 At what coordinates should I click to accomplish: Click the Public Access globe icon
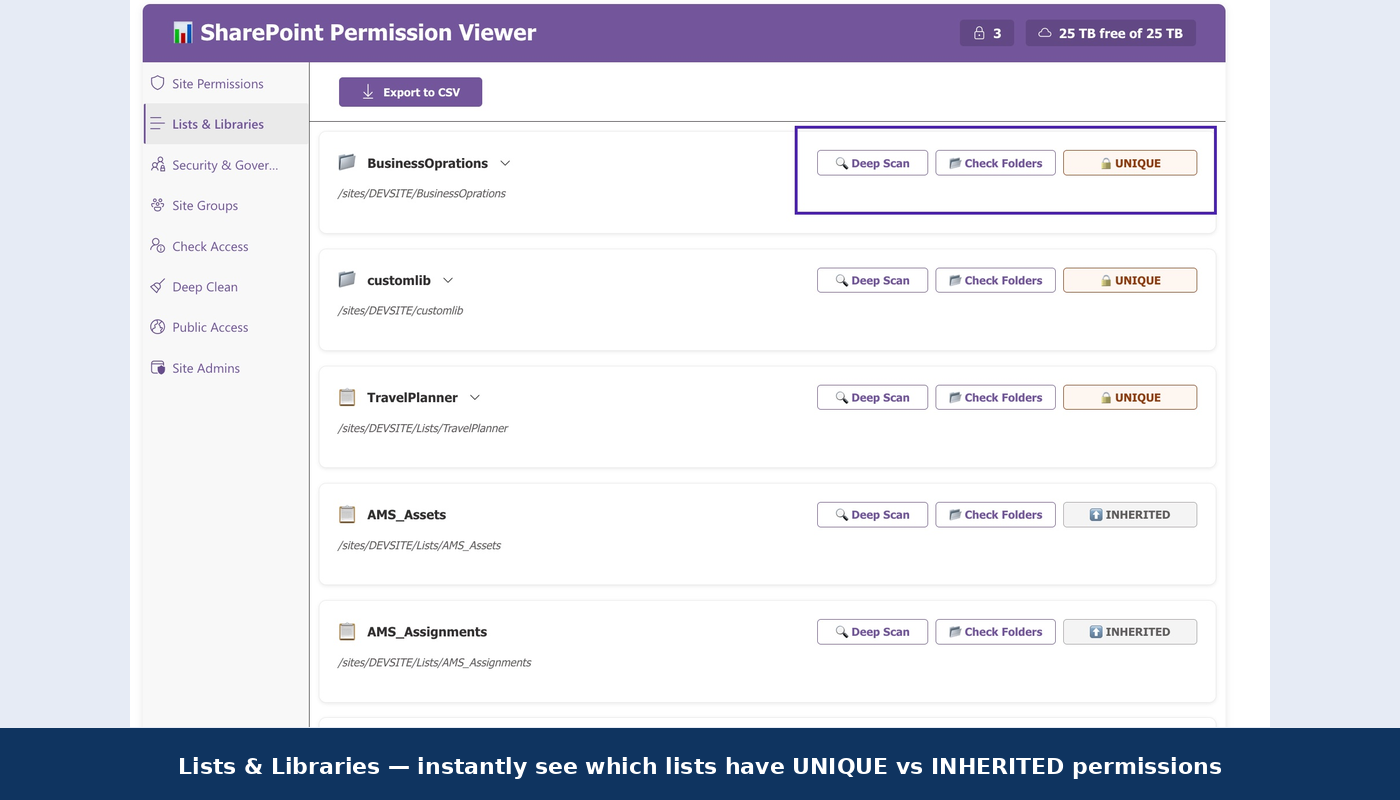pyautogui.click(x=158, y=327)
